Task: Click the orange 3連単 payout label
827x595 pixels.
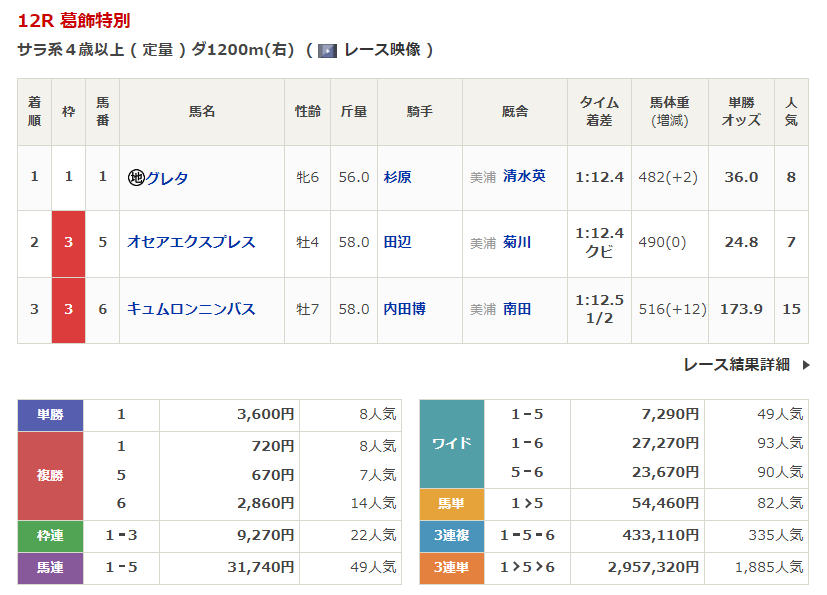Action: tap(451, 567)
